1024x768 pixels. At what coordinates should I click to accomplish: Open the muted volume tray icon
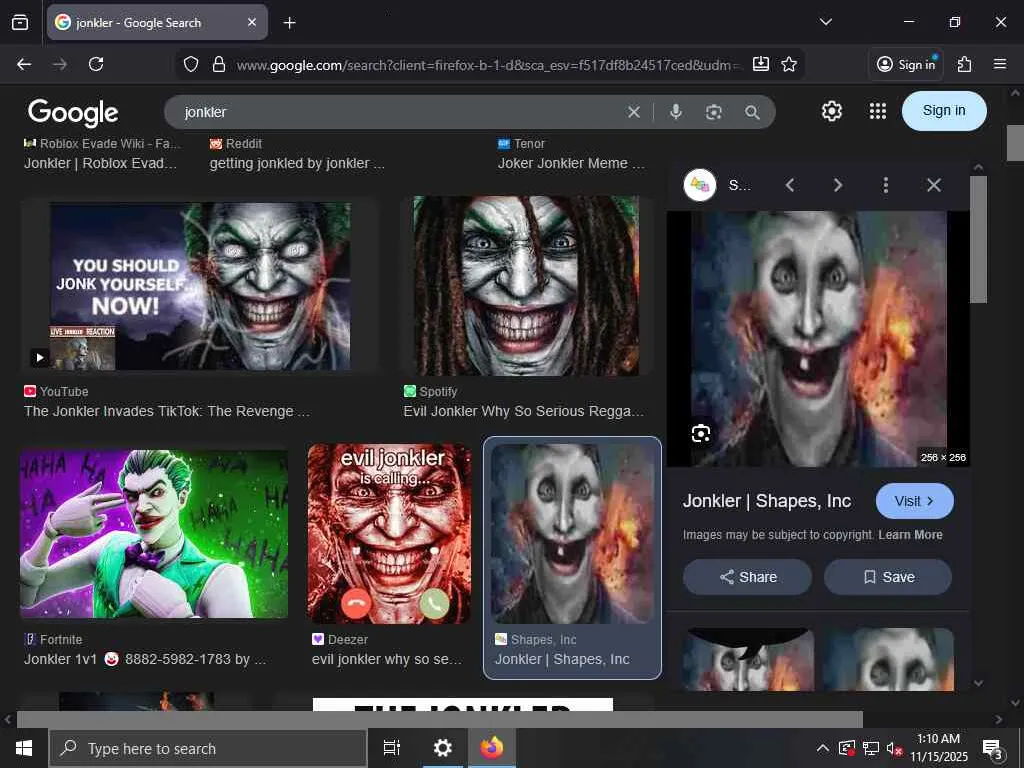895,748
